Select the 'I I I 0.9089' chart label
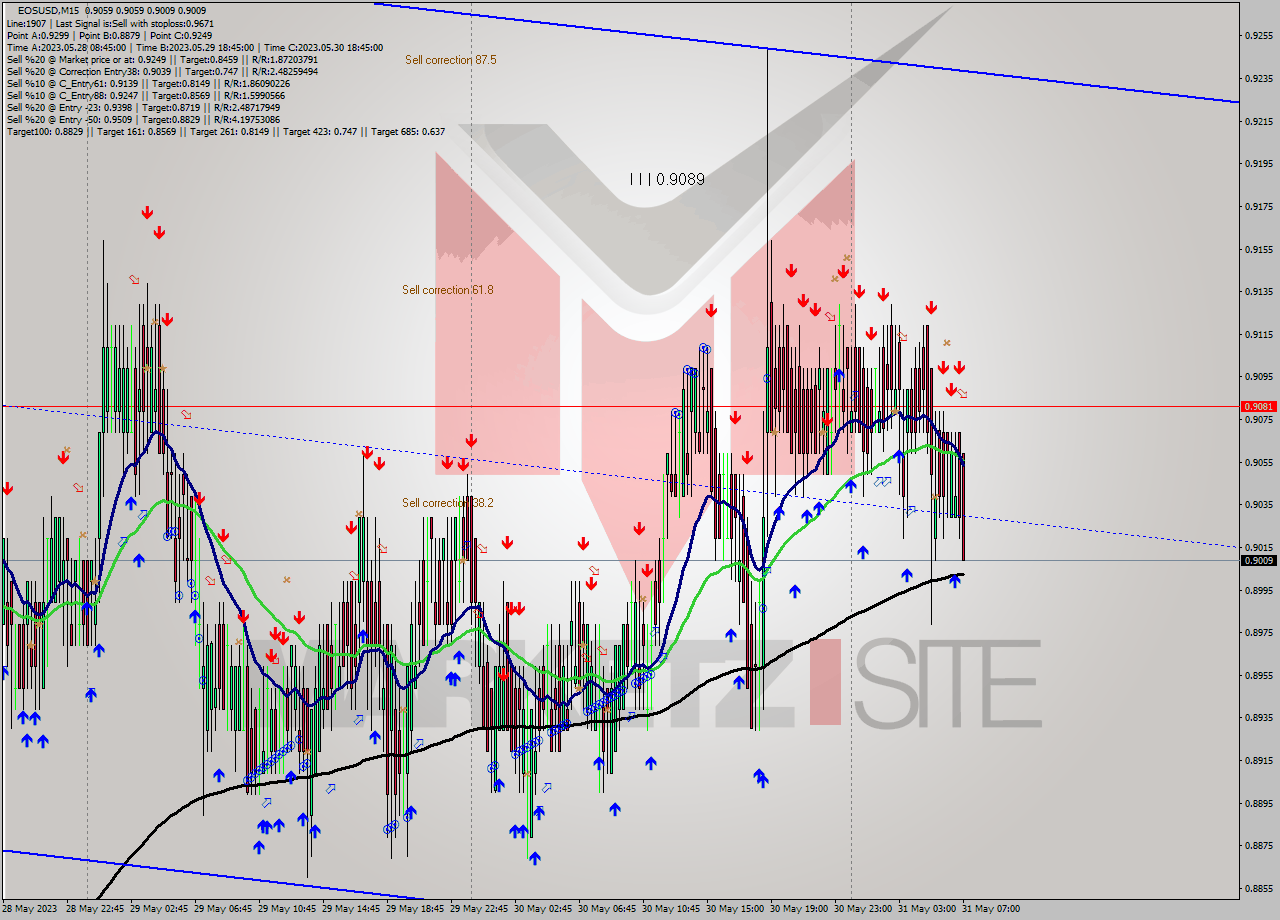 click(667, 180)
